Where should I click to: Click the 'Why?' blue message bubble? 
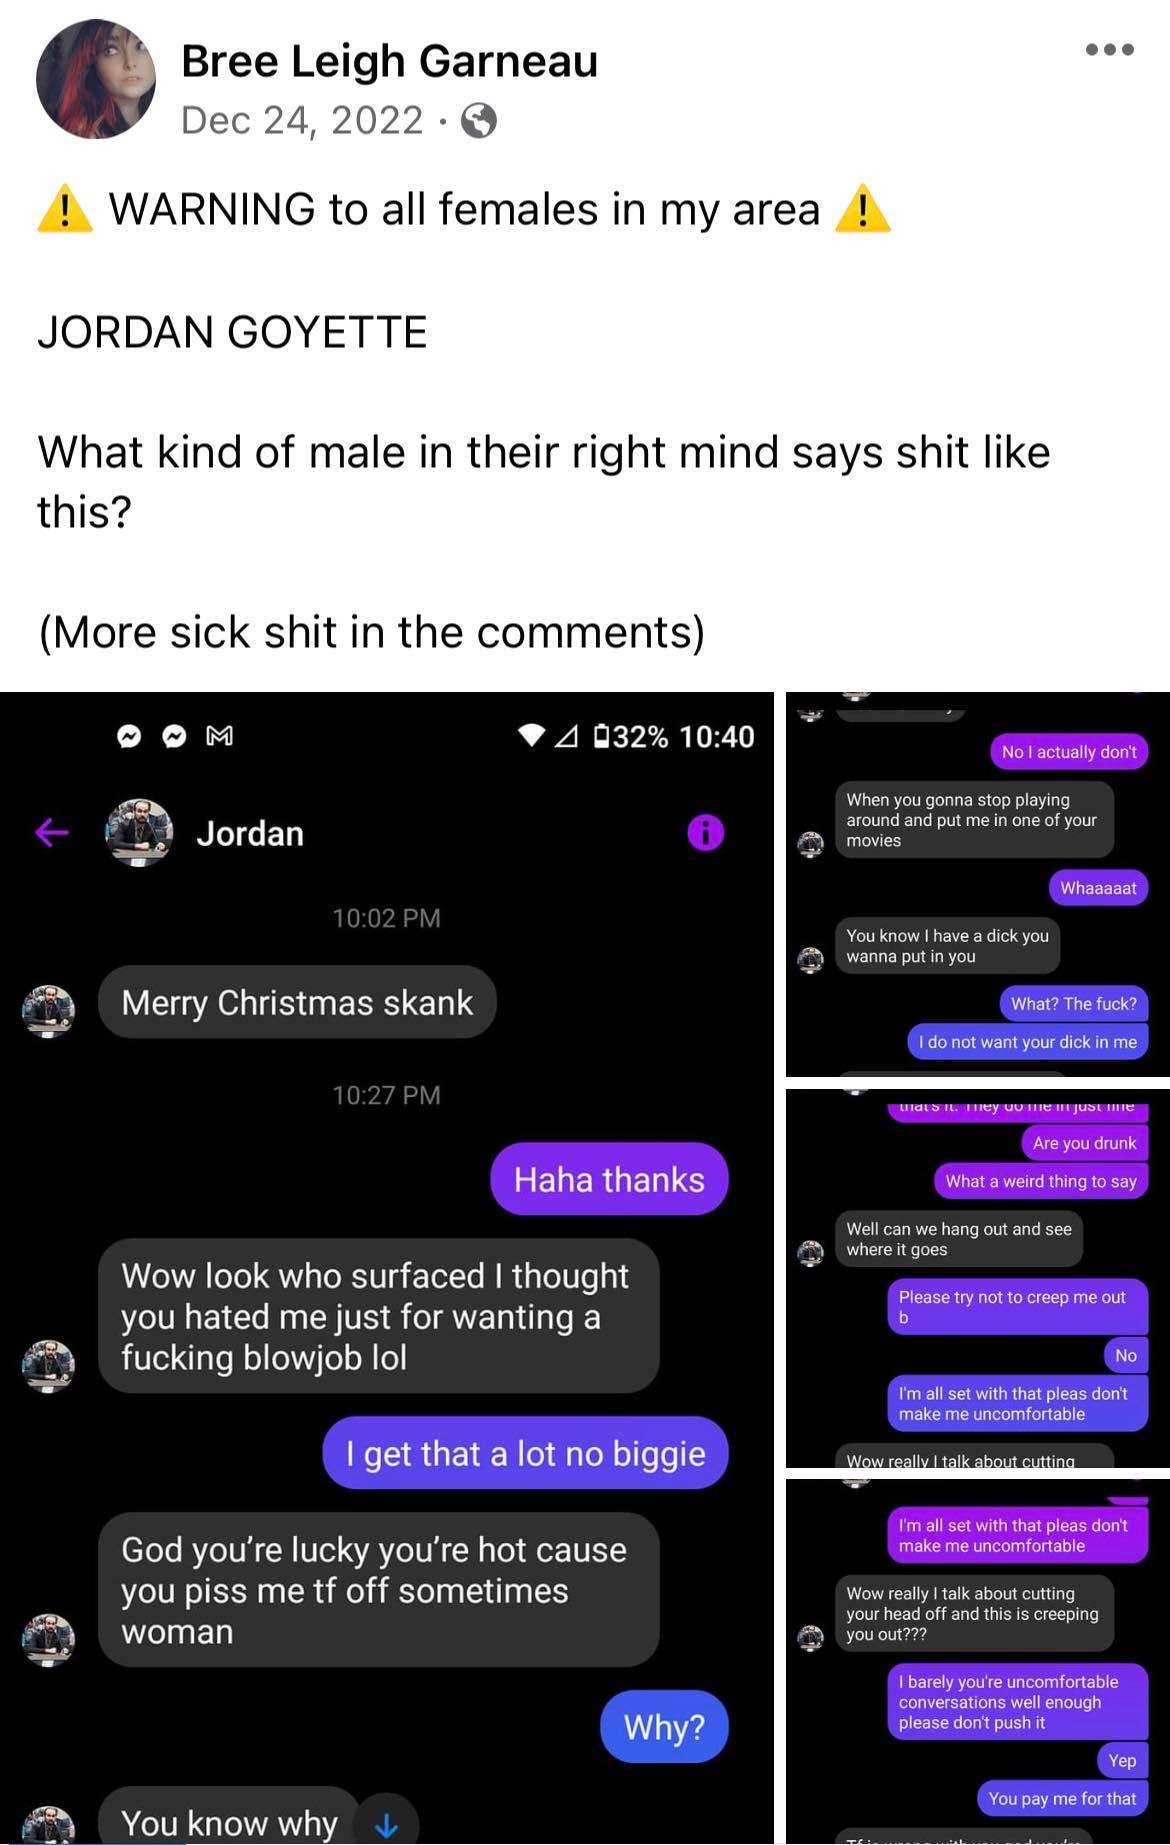[x=664, y=1726]
